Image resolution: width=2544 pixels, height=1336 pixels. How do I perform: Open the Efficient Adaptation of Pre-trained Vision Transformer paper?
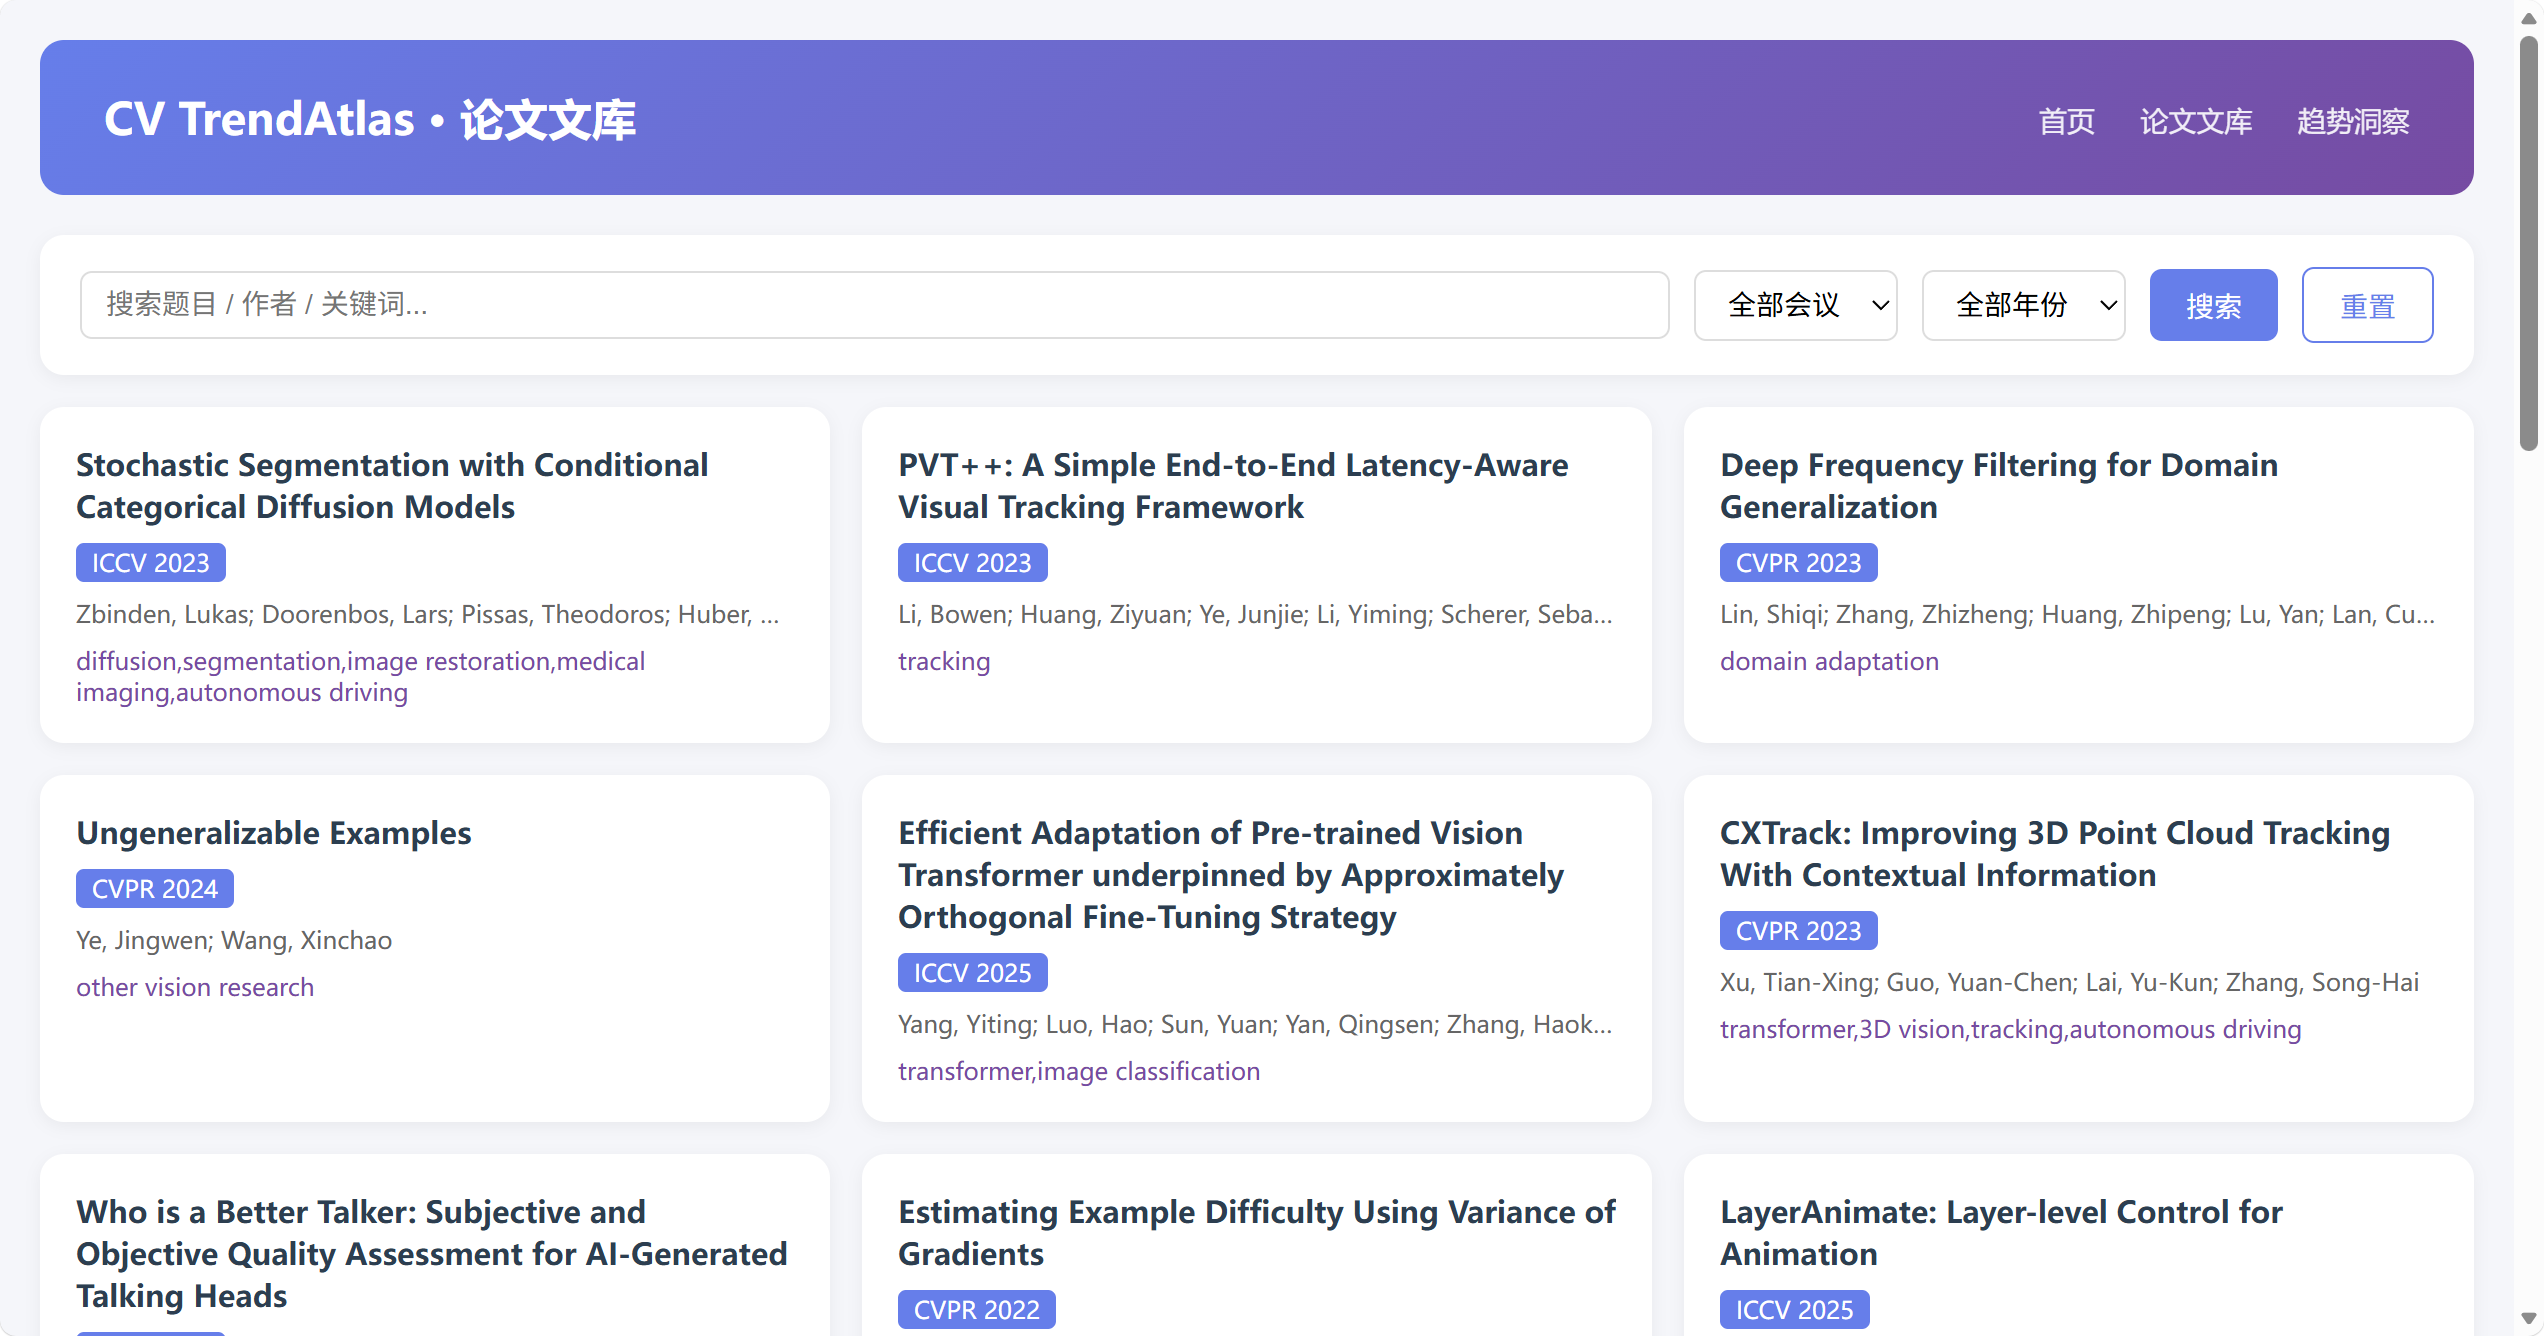[1230, 875]
